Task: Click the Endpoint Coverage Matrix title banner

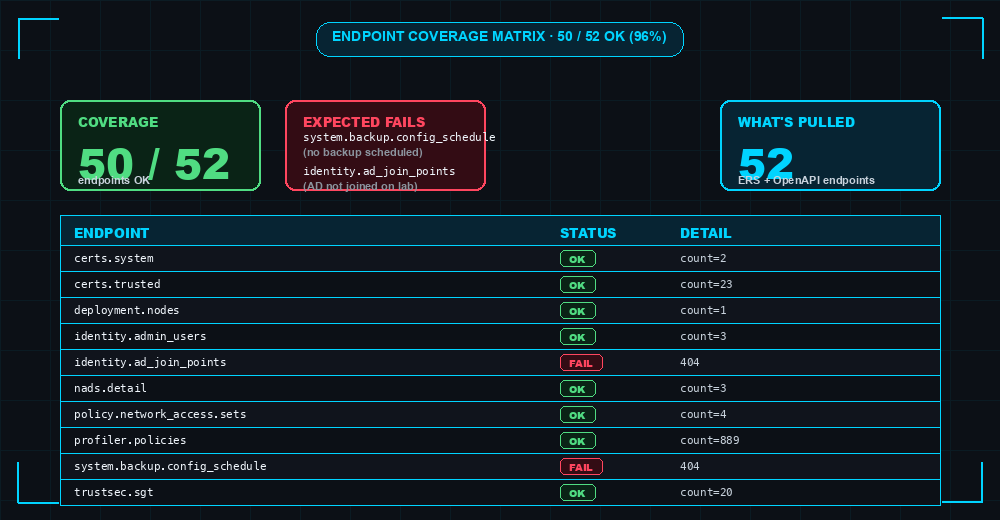Action: point(499,40)
